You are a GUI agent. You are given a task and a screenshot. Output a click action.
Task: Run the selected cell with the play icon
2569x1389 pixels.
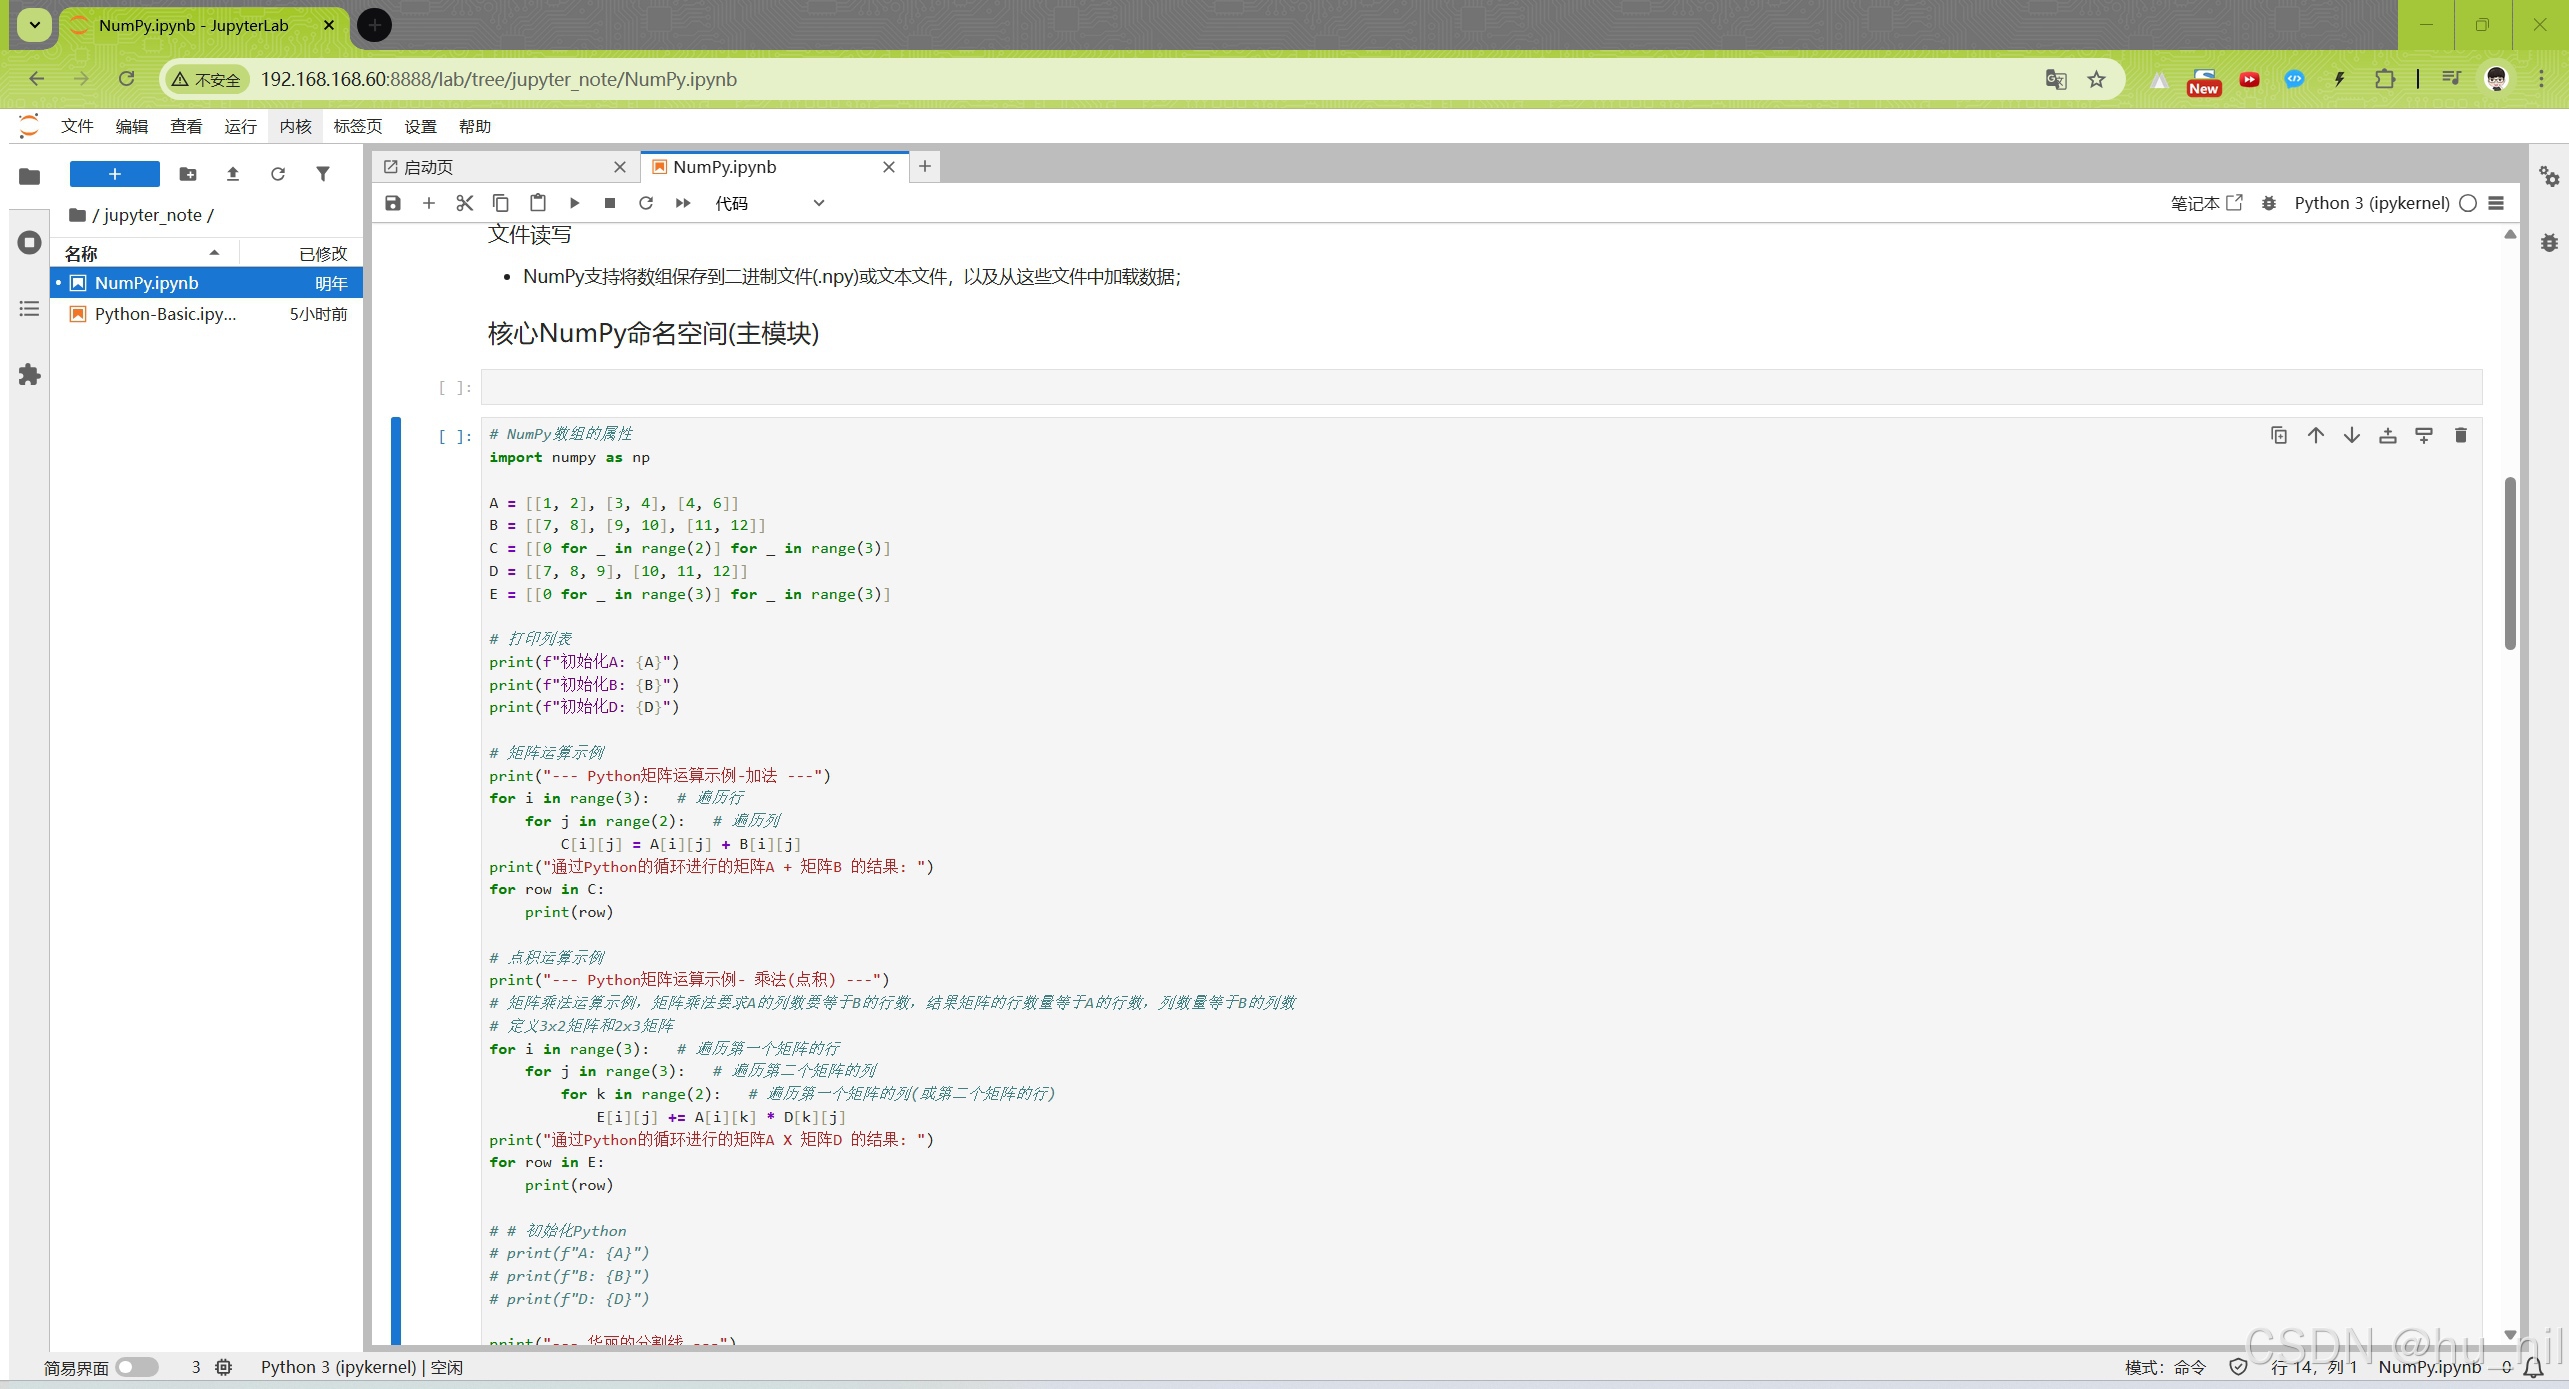[574, 203]
